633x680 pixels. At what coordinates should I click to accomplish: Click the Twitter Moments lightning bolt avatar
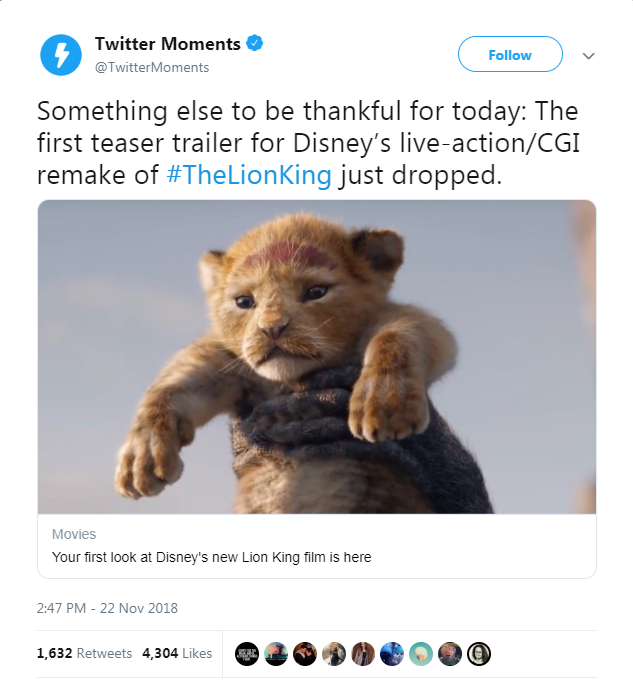pos(61,54)
